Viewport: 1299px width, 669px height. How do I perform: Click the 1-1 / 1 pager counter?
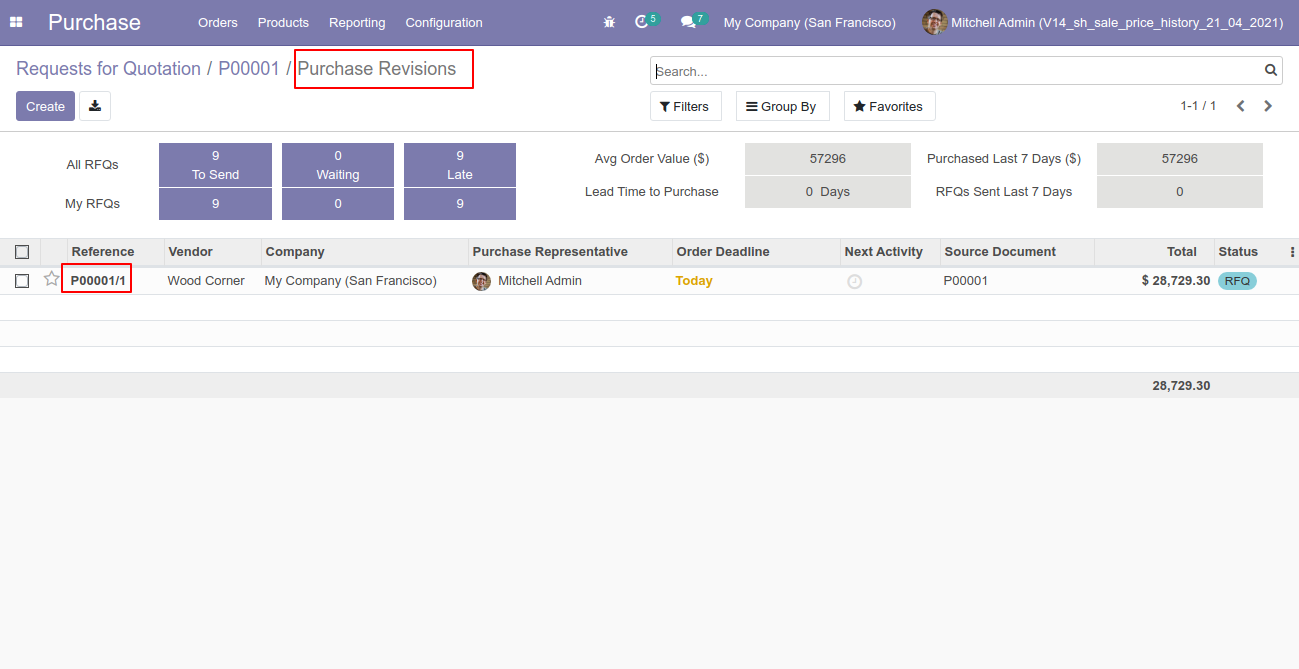pyautogui.click(x=1198, y=106)
